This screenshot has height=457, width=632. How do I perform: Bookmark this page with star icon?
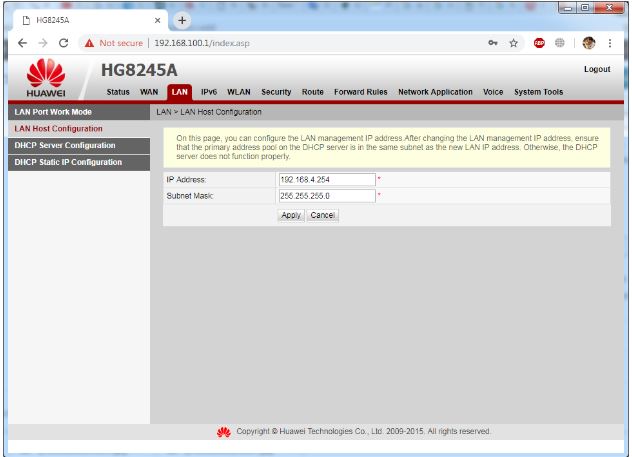513,43
